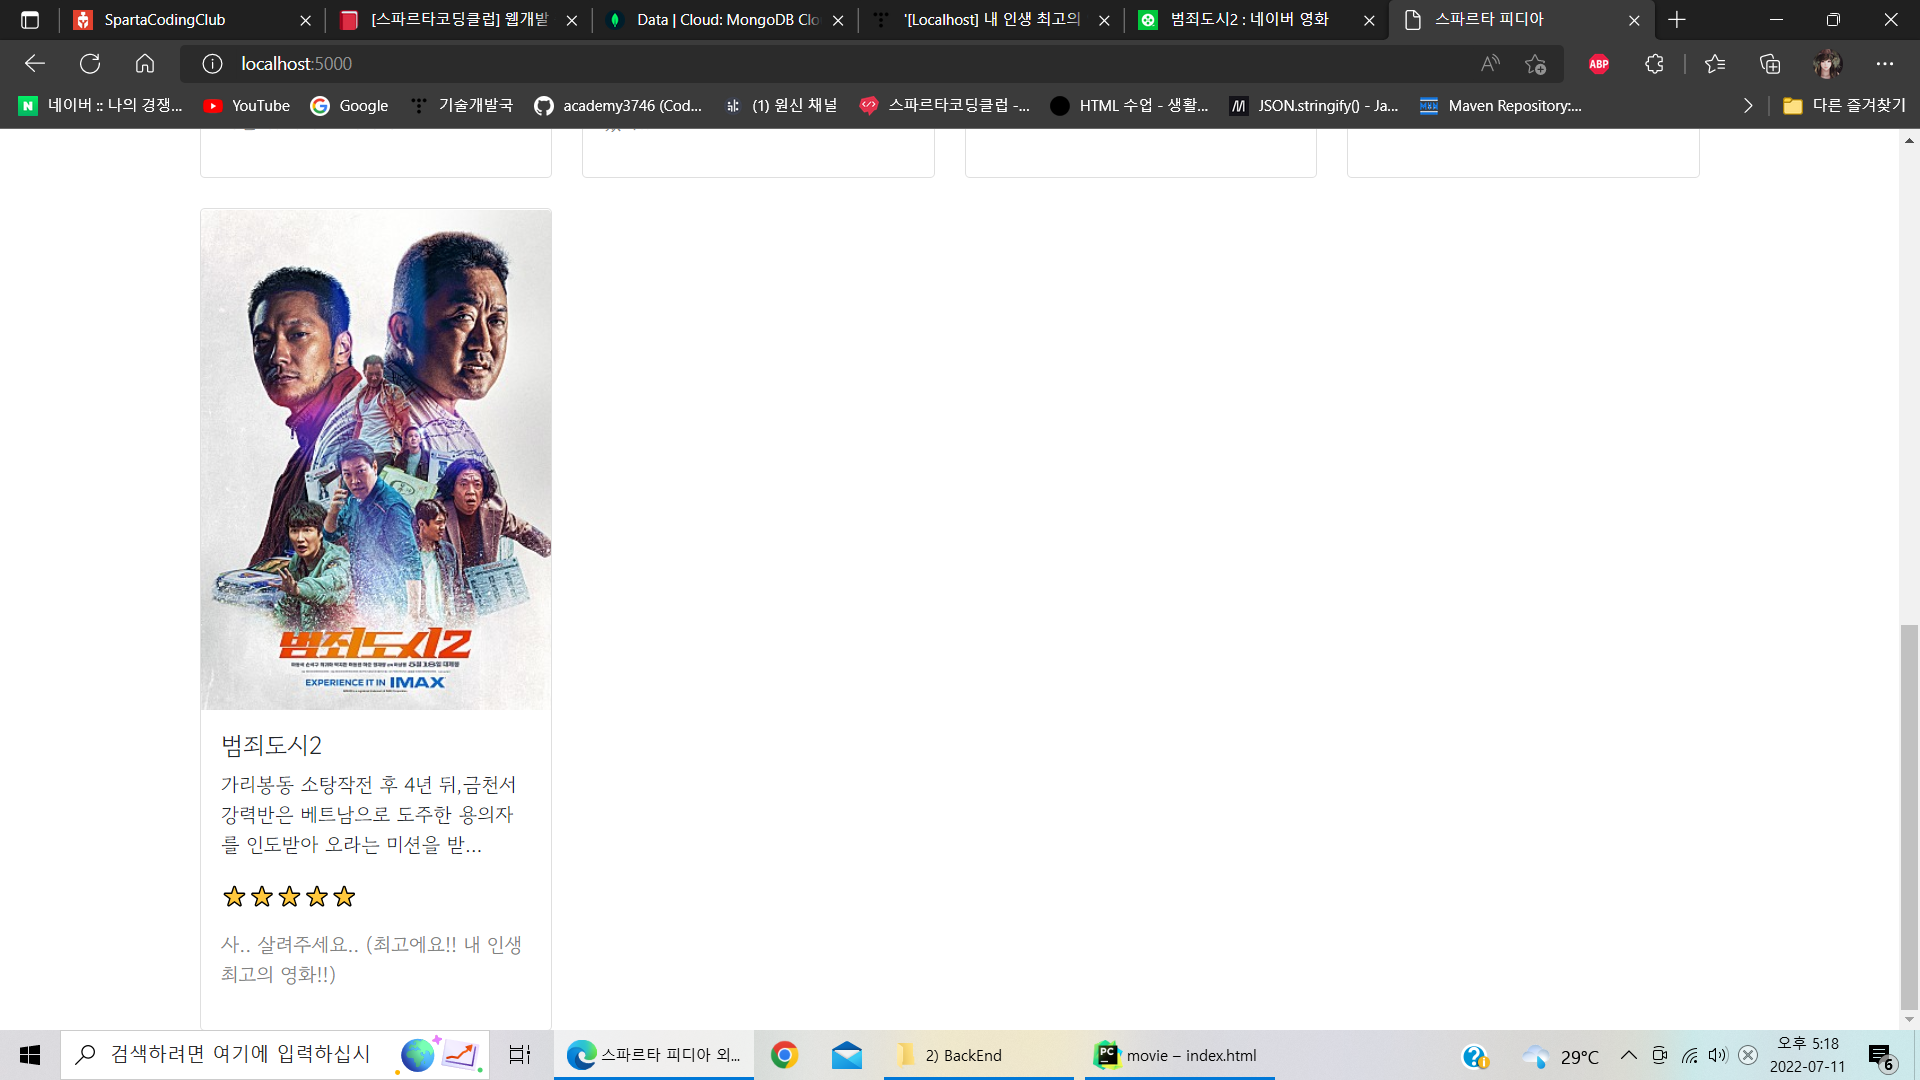The width and height of the screenshot is (1920, 1080).
Task: Reload the localhost page
Action: pyautogui.click(x=90, y=64)
